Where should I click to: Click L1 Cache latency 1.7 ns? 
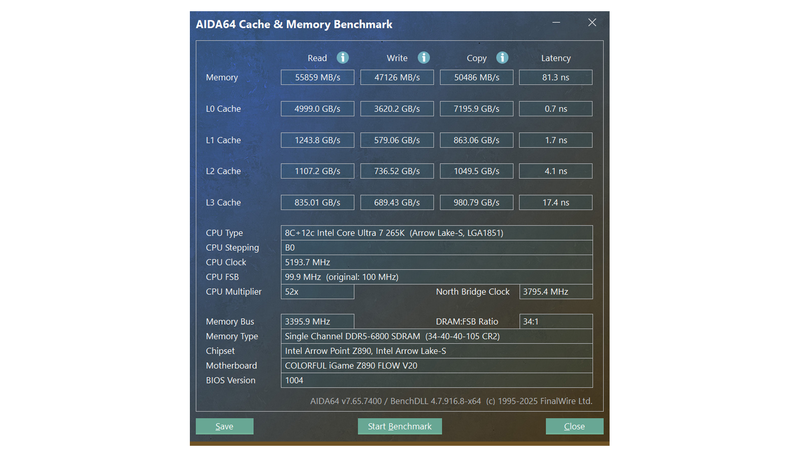pos(556,140)
